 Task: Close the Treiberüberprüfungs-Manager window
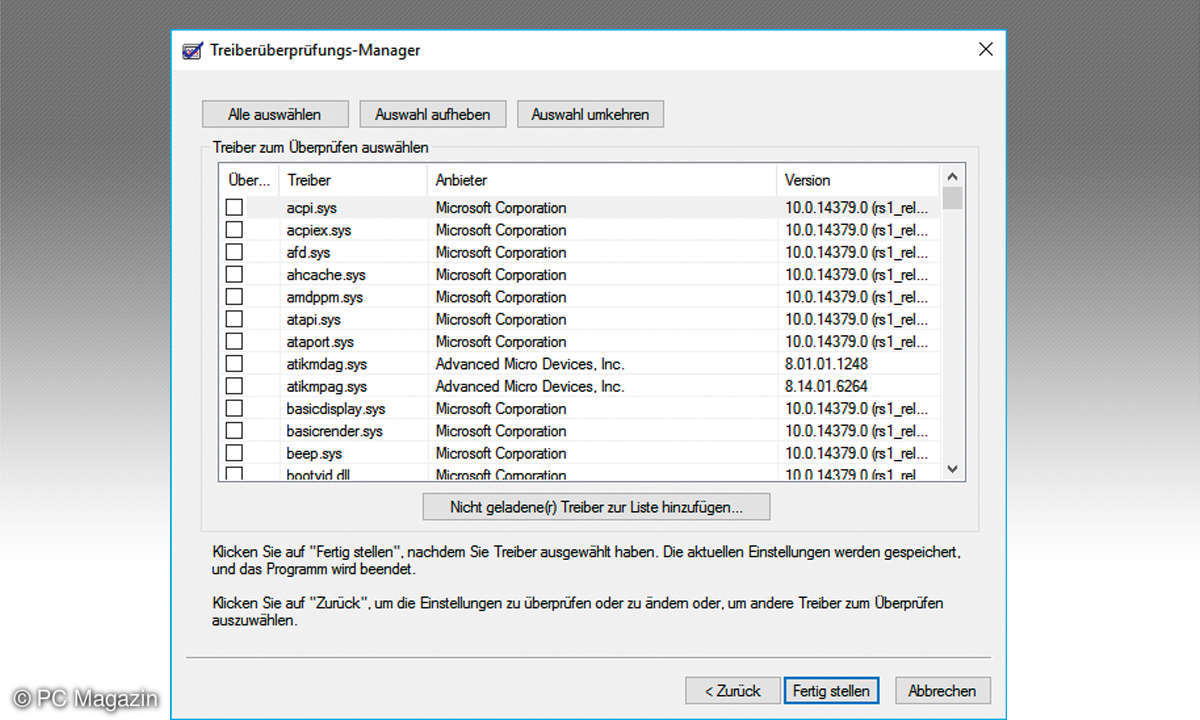pos(985,50)
